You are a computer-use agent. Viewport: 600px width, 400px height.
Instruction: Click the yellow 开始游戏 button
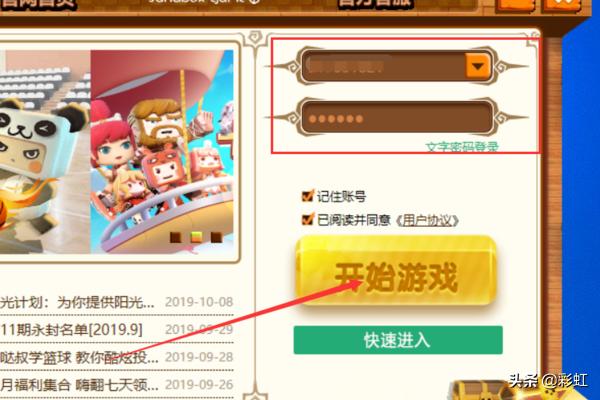pyautogui.click(x=396, y=271)
